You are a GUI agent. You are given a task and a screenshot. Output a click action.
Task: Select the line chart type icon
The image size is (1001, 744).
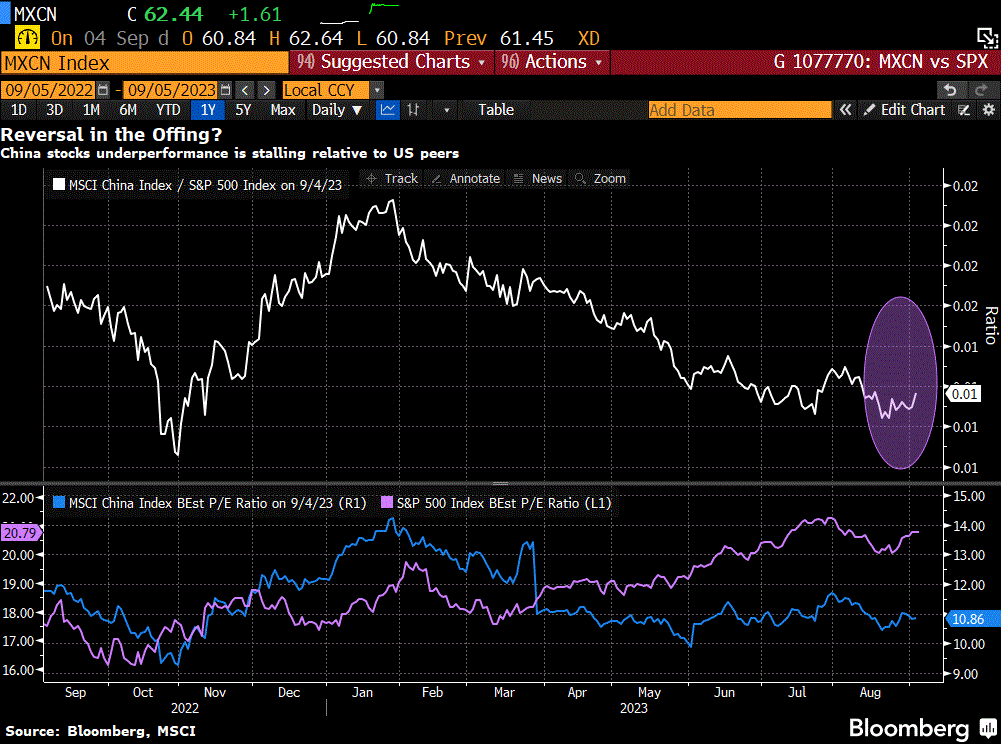(x=388, y=110)
